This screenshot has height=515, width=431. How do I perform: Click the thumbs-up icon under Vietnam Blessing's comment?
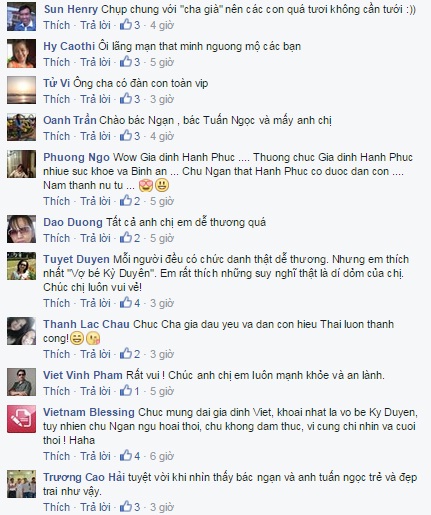pyautogui.click(x=126, y=456)
